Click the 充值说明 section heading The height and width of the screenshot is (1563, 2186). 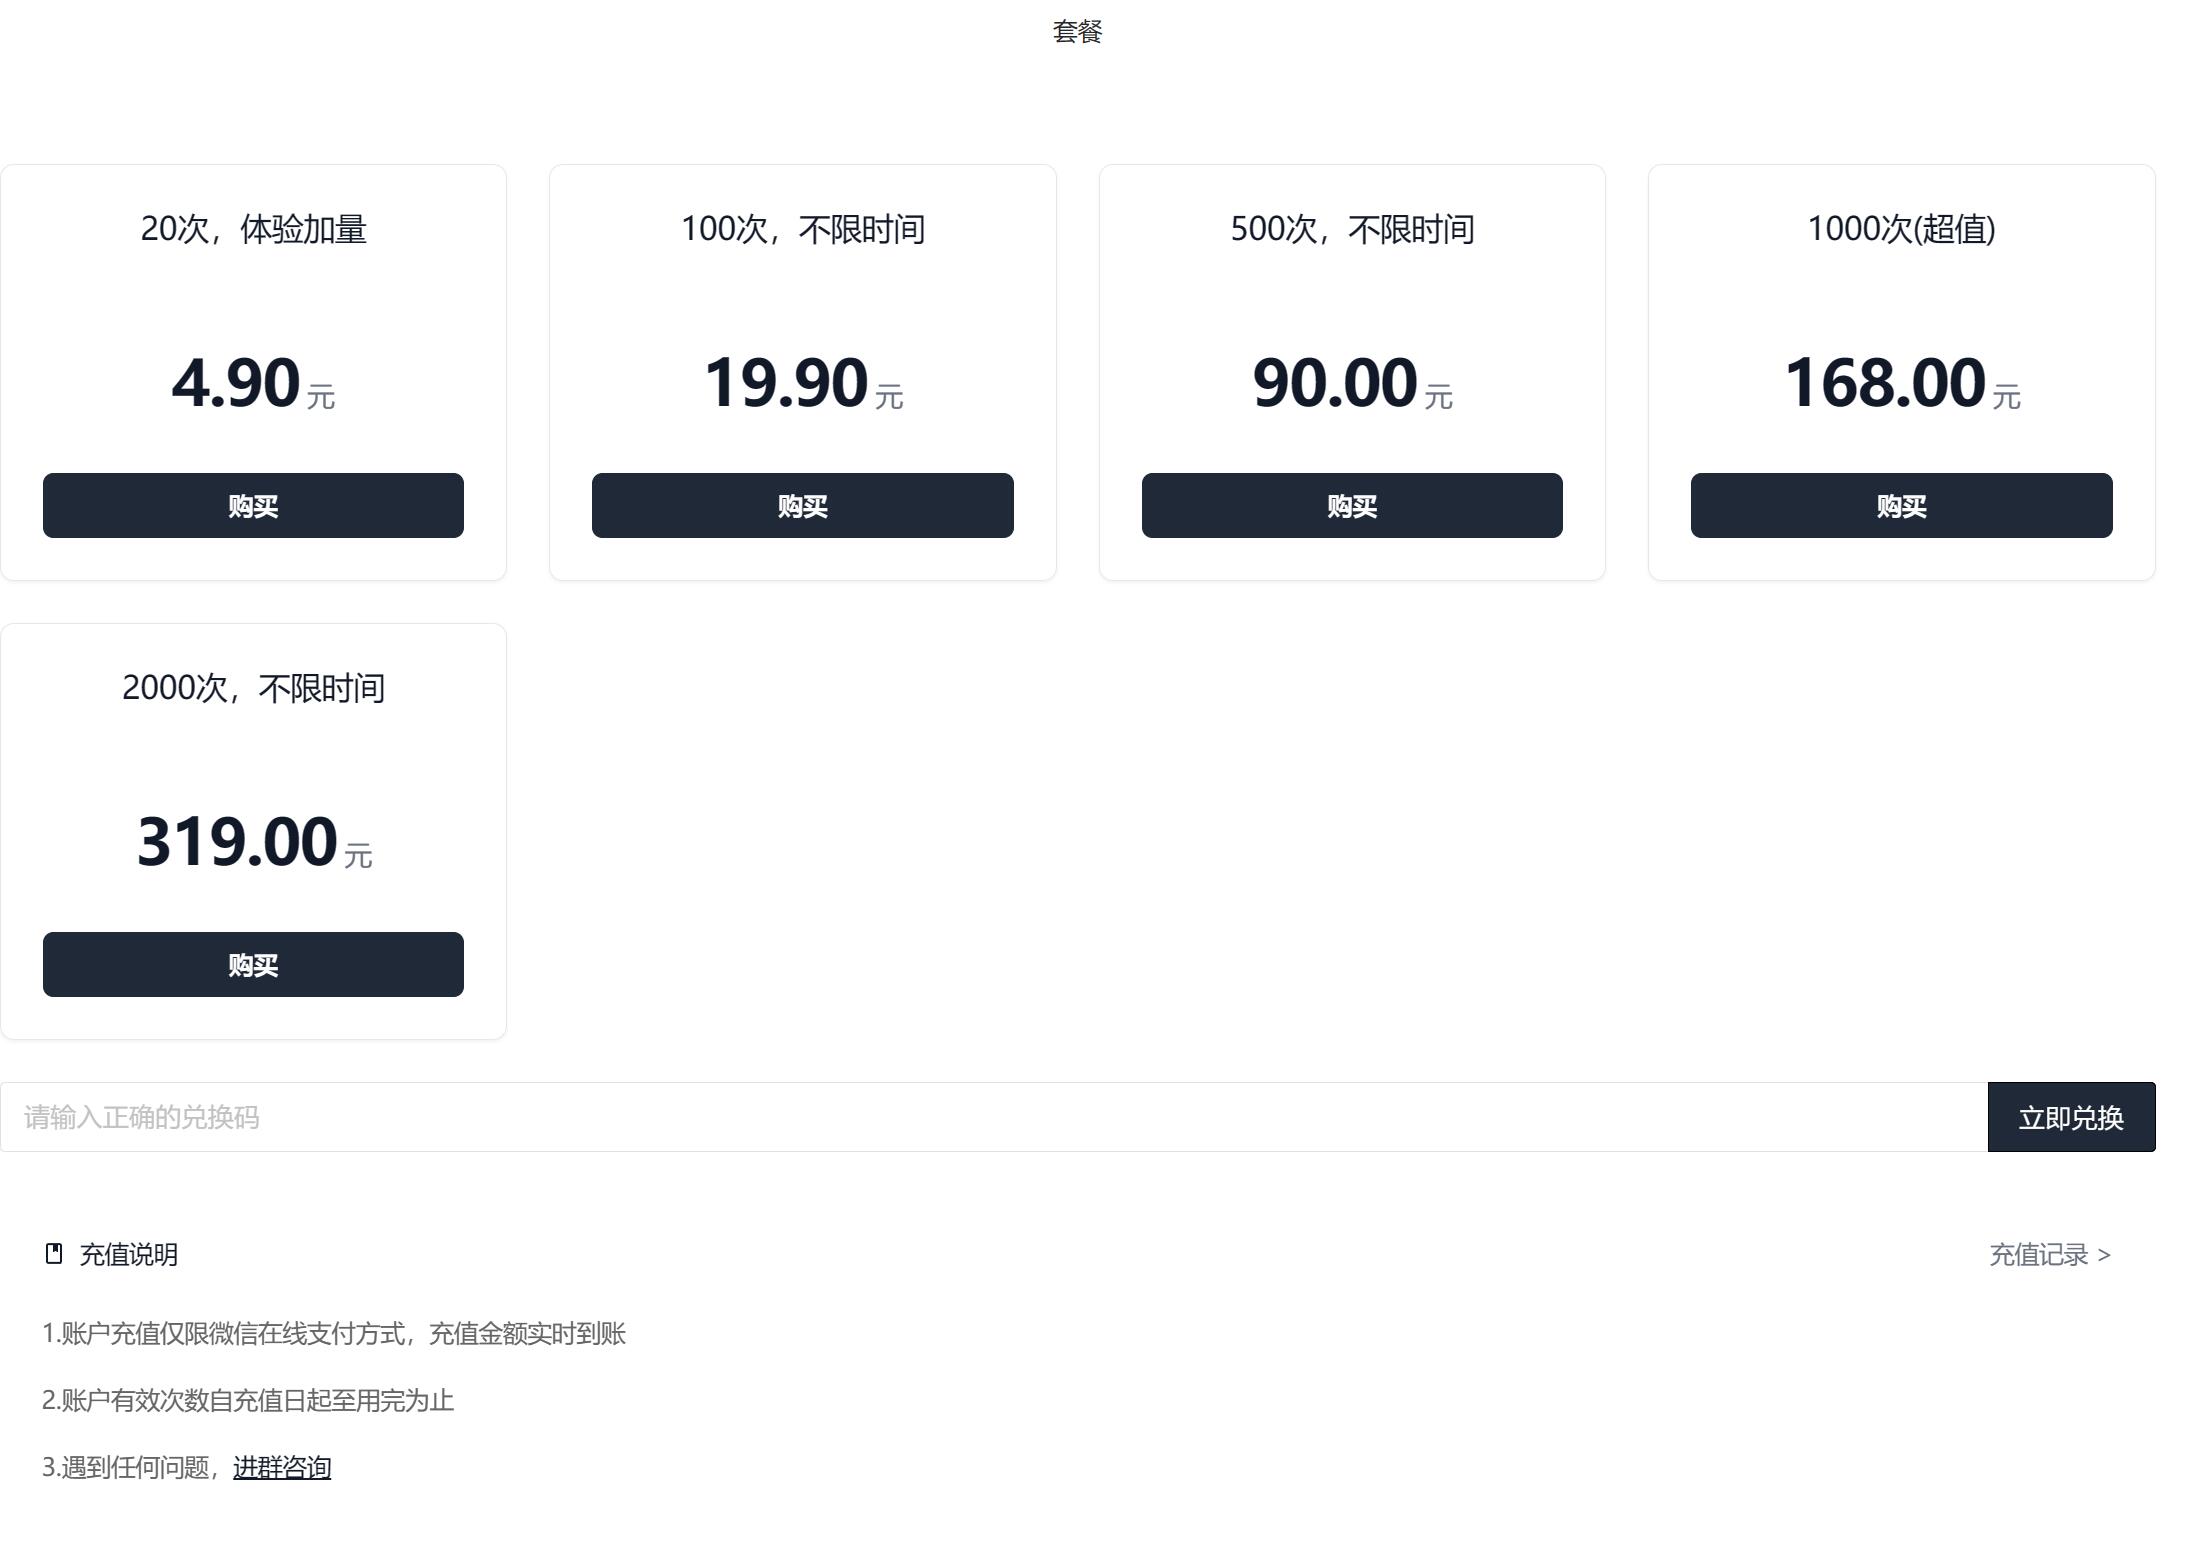tap(129, 1254)
